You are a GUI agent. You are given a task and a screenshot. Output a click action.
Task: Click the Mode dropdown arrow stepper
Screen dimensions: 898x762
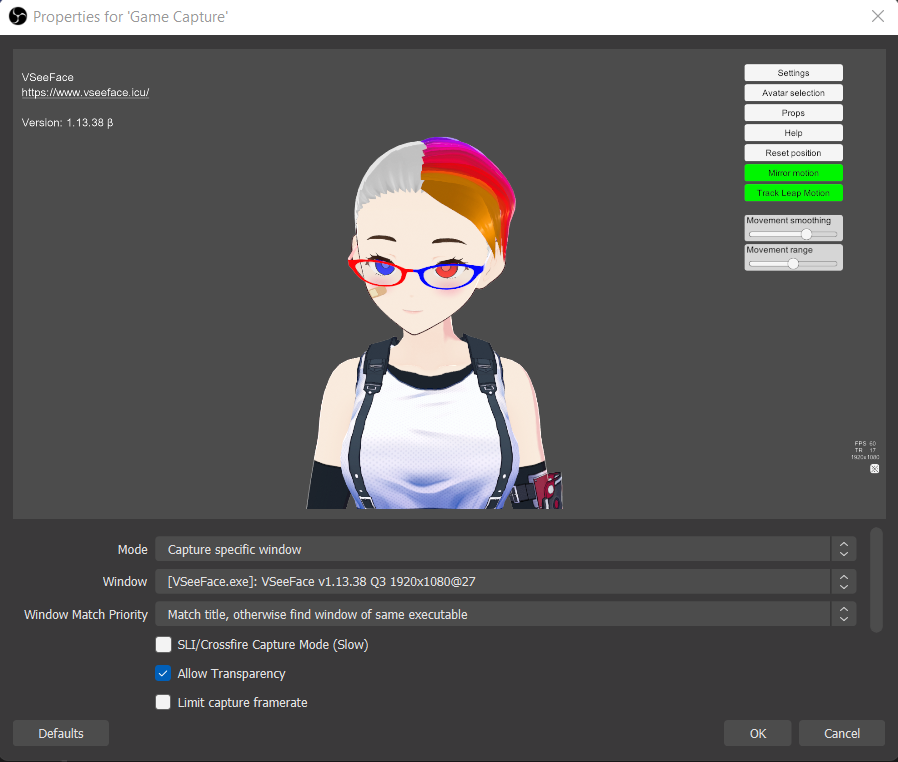(844, 549)
